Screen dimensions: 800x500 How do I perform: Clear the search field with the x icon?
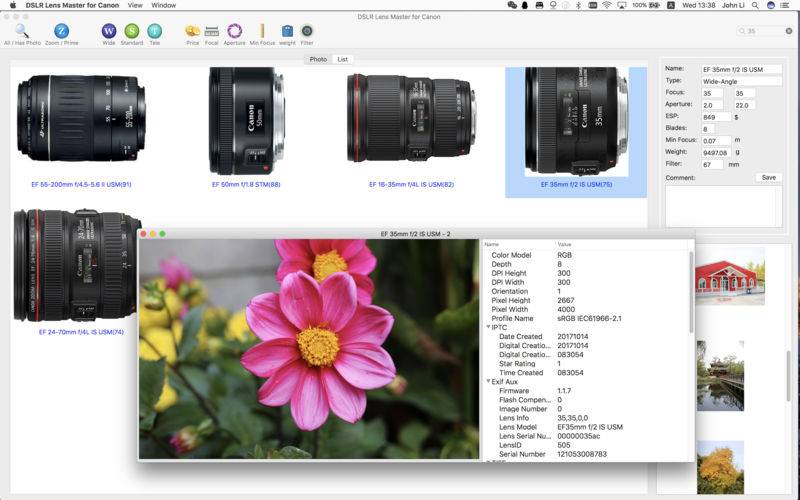789,31
